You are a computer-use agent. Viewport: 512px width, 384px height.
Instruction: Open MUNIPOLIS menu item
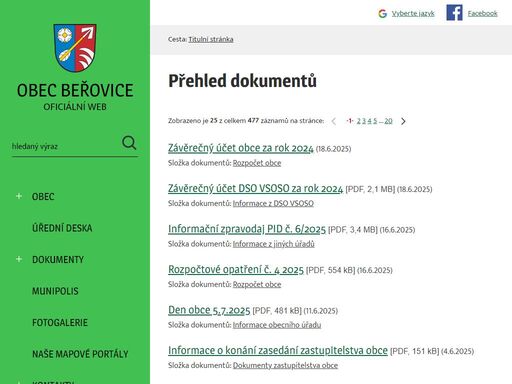(55, 291)
